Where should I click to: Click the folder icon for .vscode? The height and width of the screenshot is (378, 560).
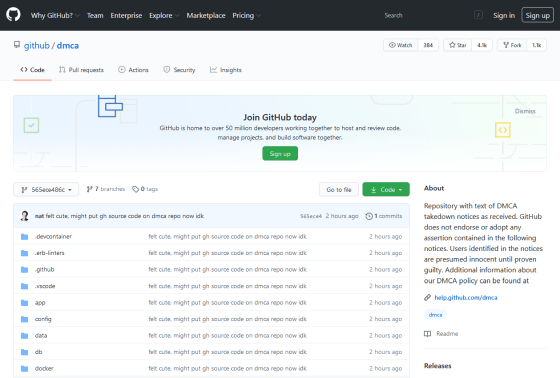pos(24,286)
